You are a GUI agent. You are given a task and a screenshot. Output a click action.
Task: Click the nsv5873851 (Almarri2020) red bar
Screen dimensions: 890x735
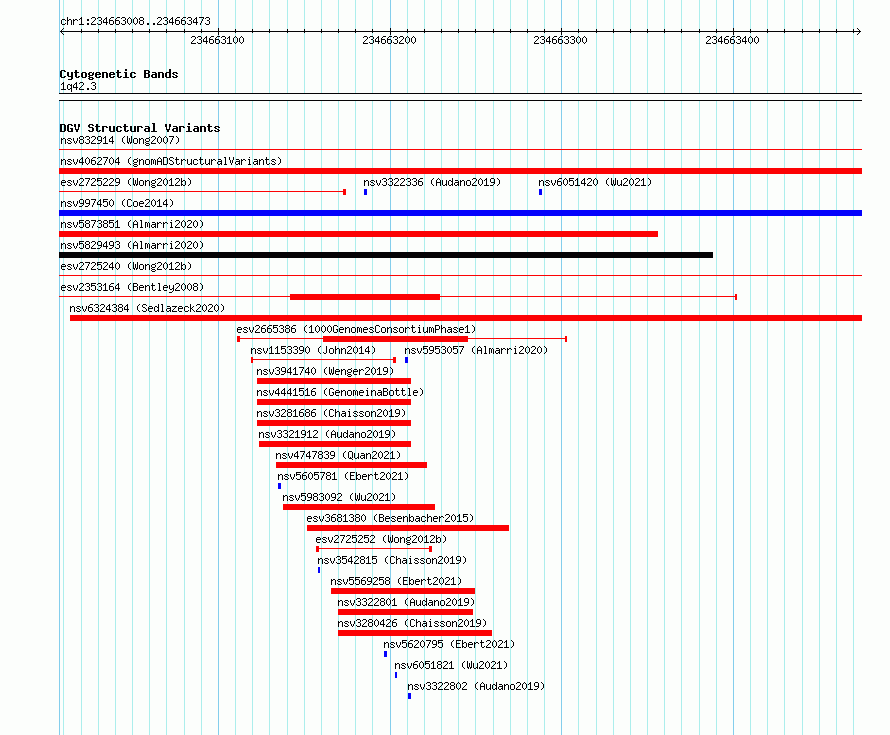click(358, 234)
